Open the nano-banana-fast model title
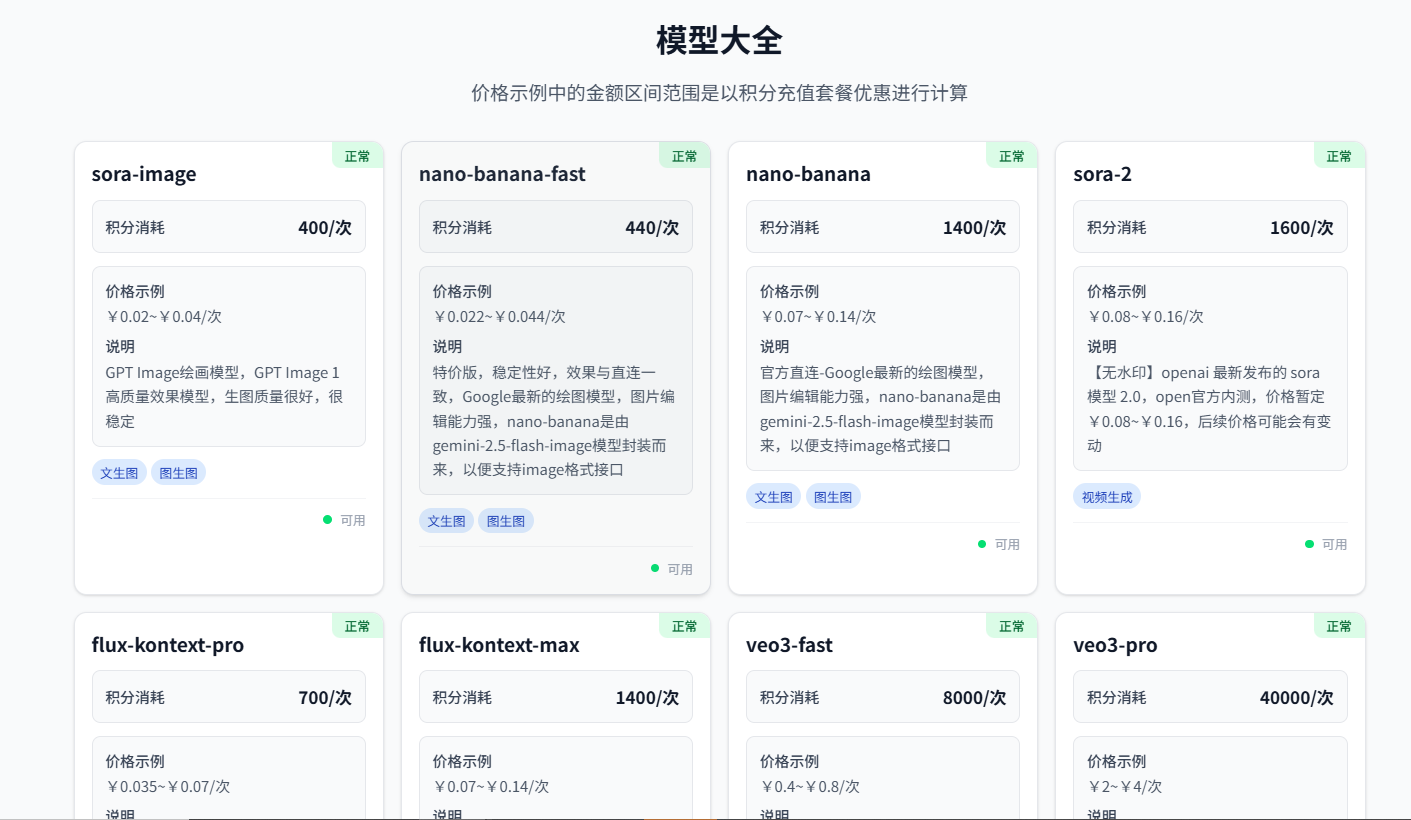This screenshot has width=1411, height=820. click(x=502, y=174)
